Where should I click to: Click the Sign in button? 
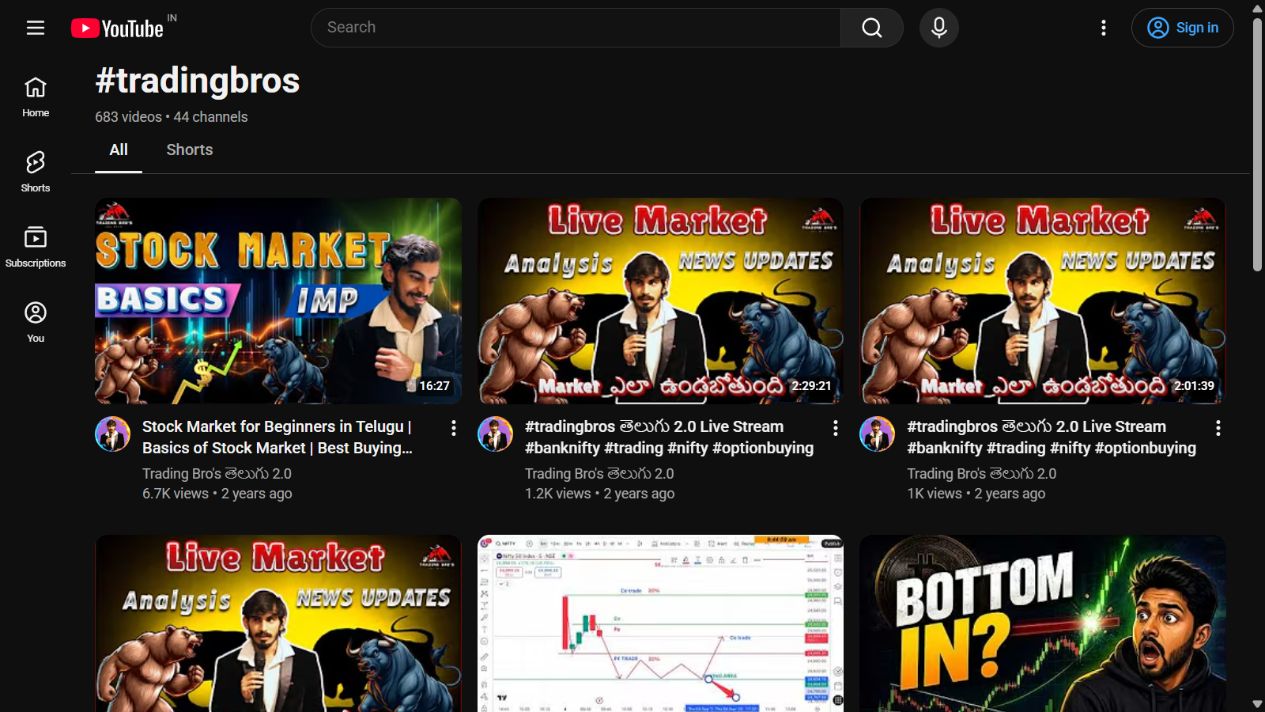tap(1182, 28)
